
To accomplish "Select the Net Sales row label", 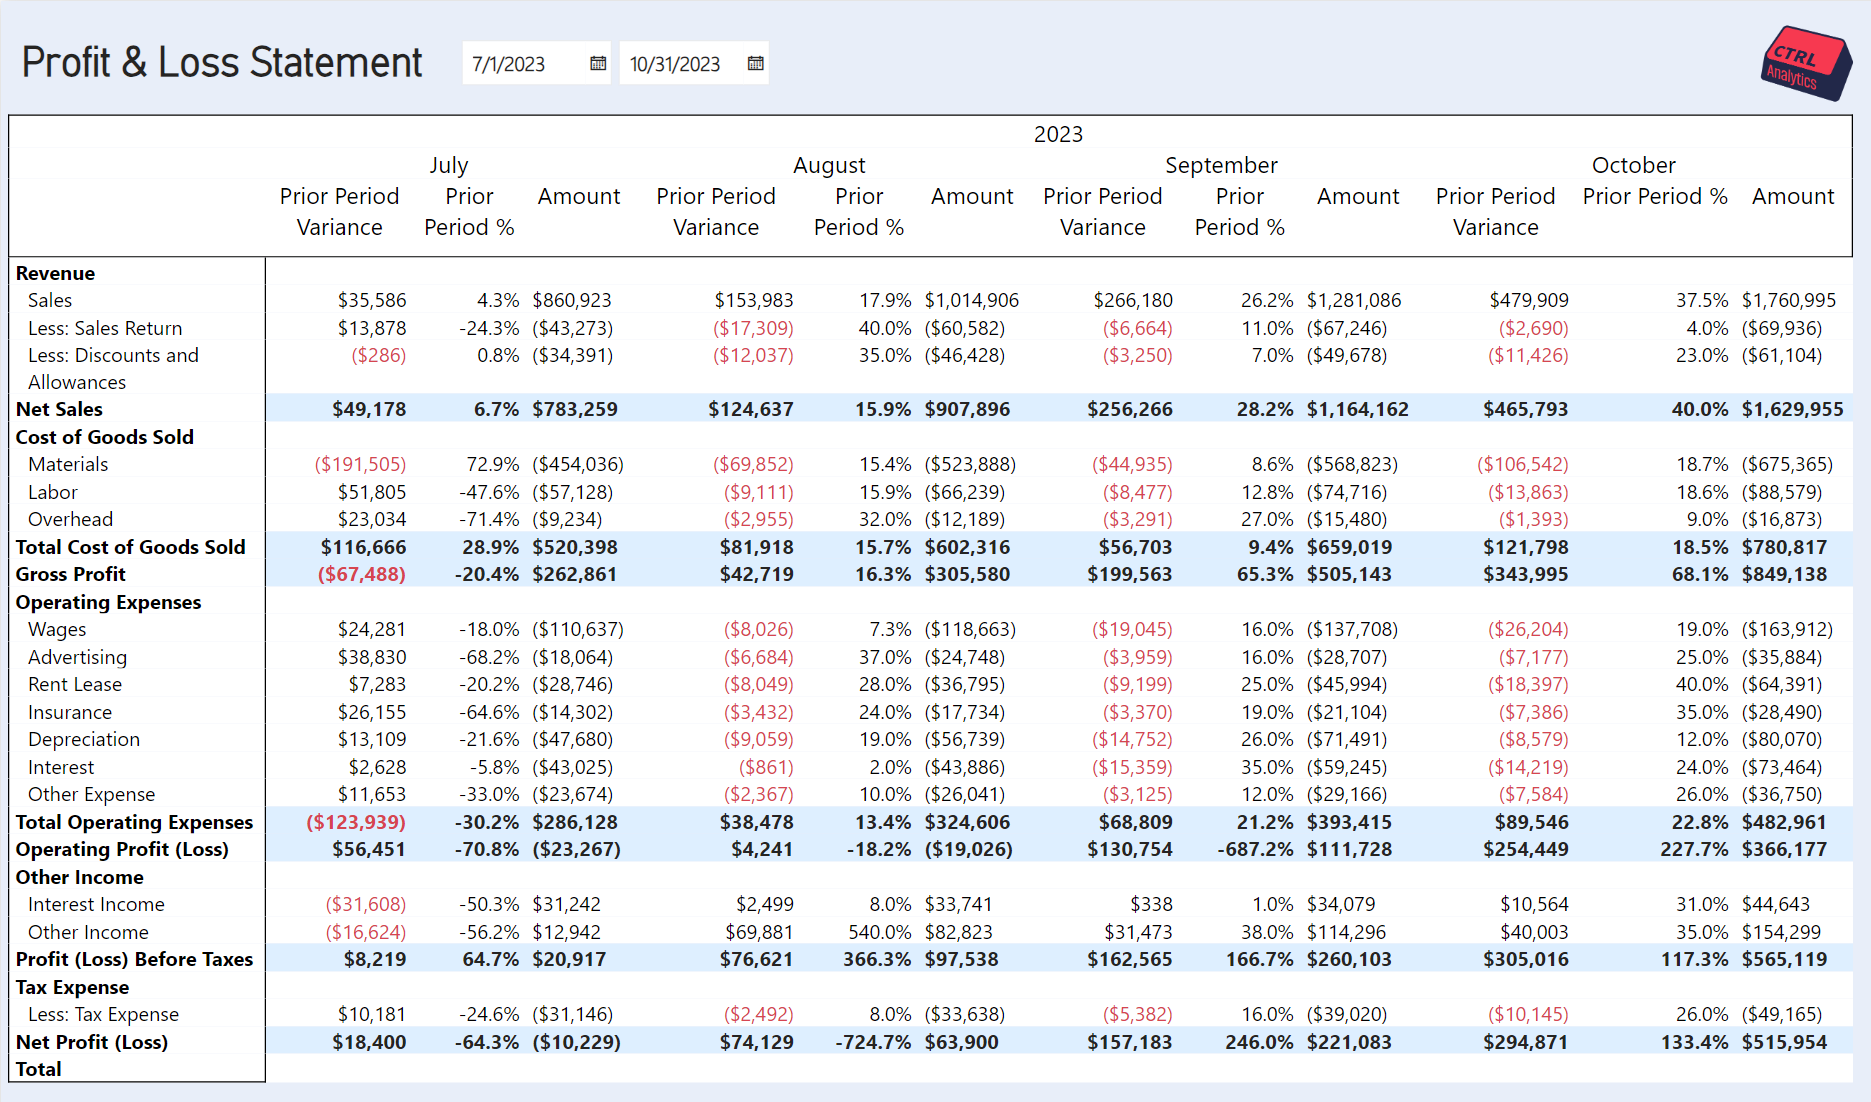I will click(59, 409).
